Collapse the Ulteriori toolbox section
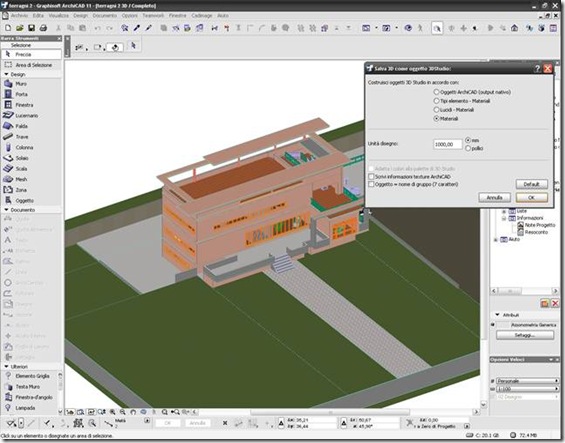The image size is (565, 443). [6, 366]
